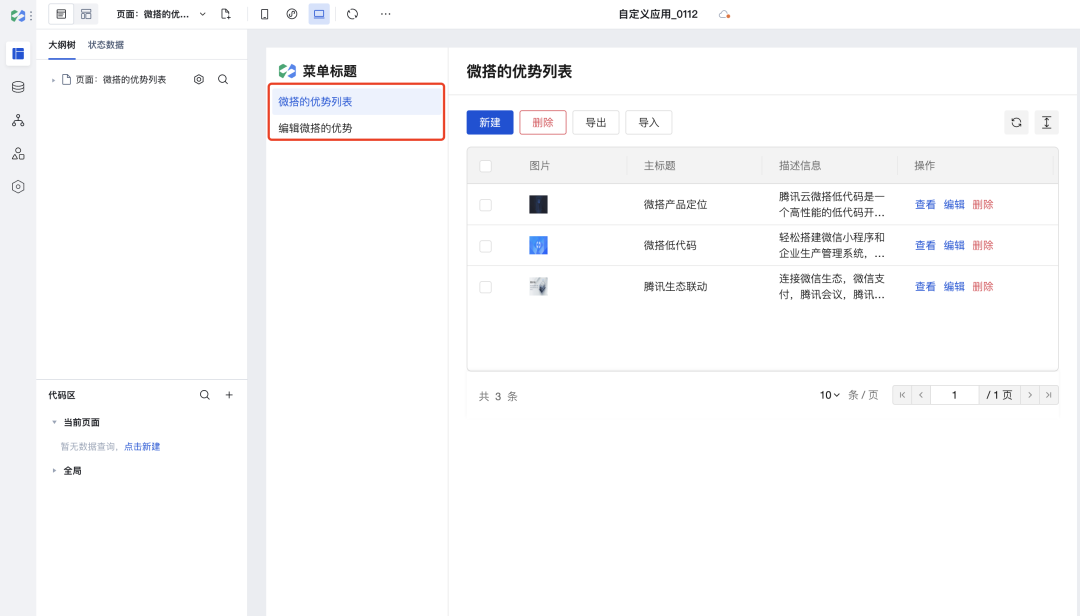Open the more options ellipsis menu
Image resolution: width=1080 pixels, height=616 pixels.
point(386,14)
